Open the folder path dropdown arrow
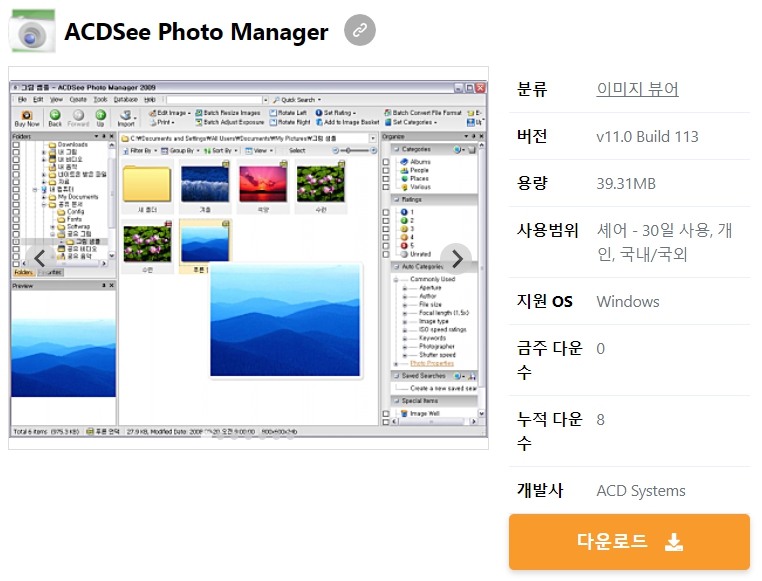762x581 pixels. click(x=373, y=138)
